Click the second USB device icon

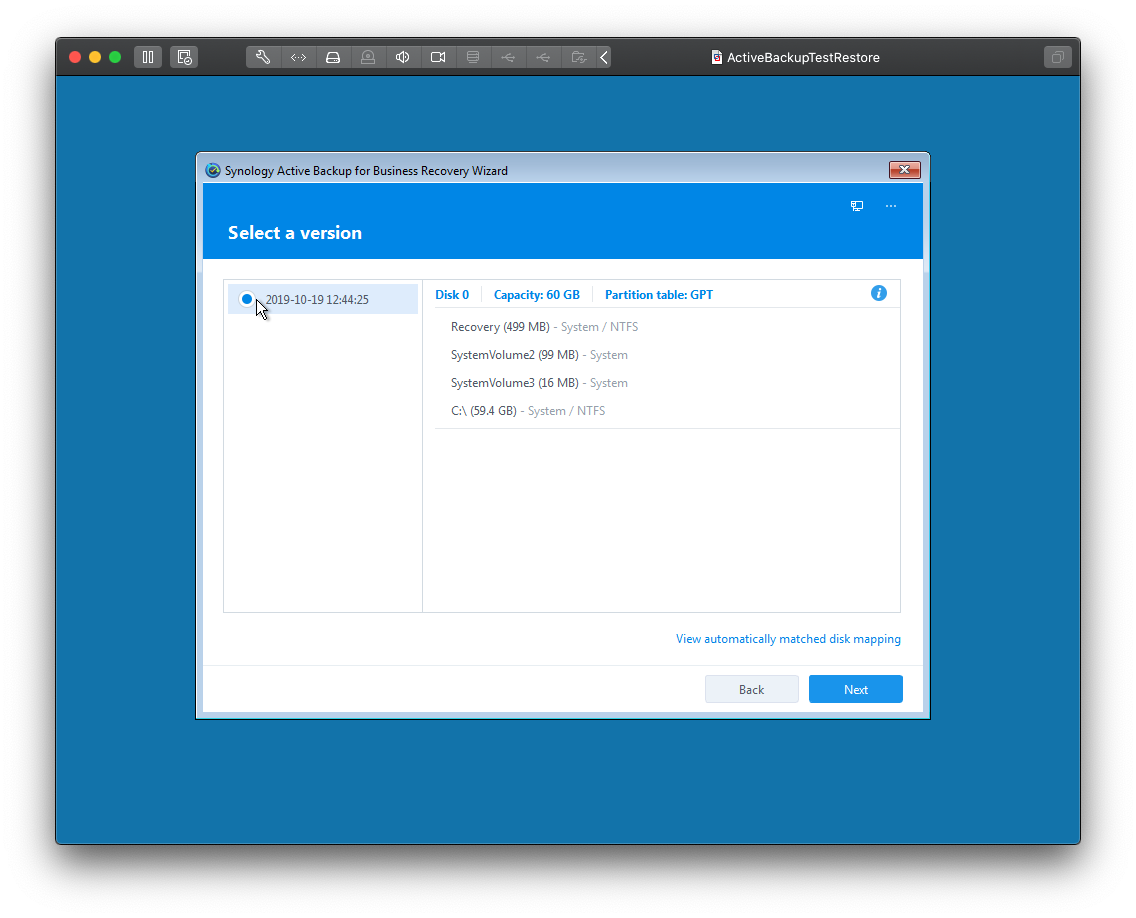click(543, 57)
